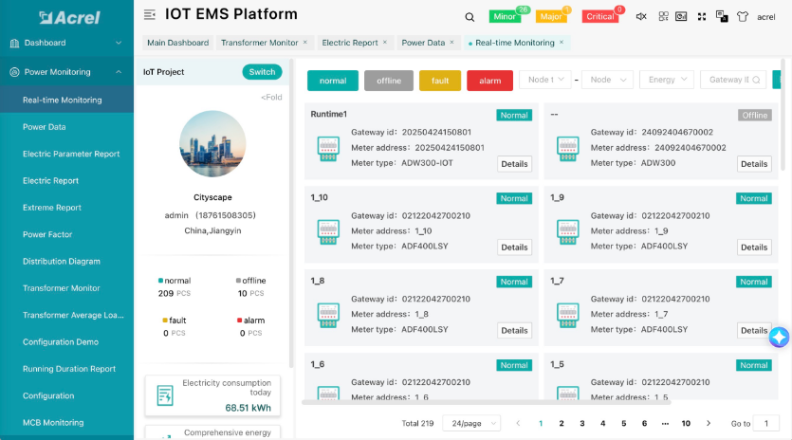792x440 pixels.
Task: Click the floating blue assistant icon
Action: tap(779, 338)
